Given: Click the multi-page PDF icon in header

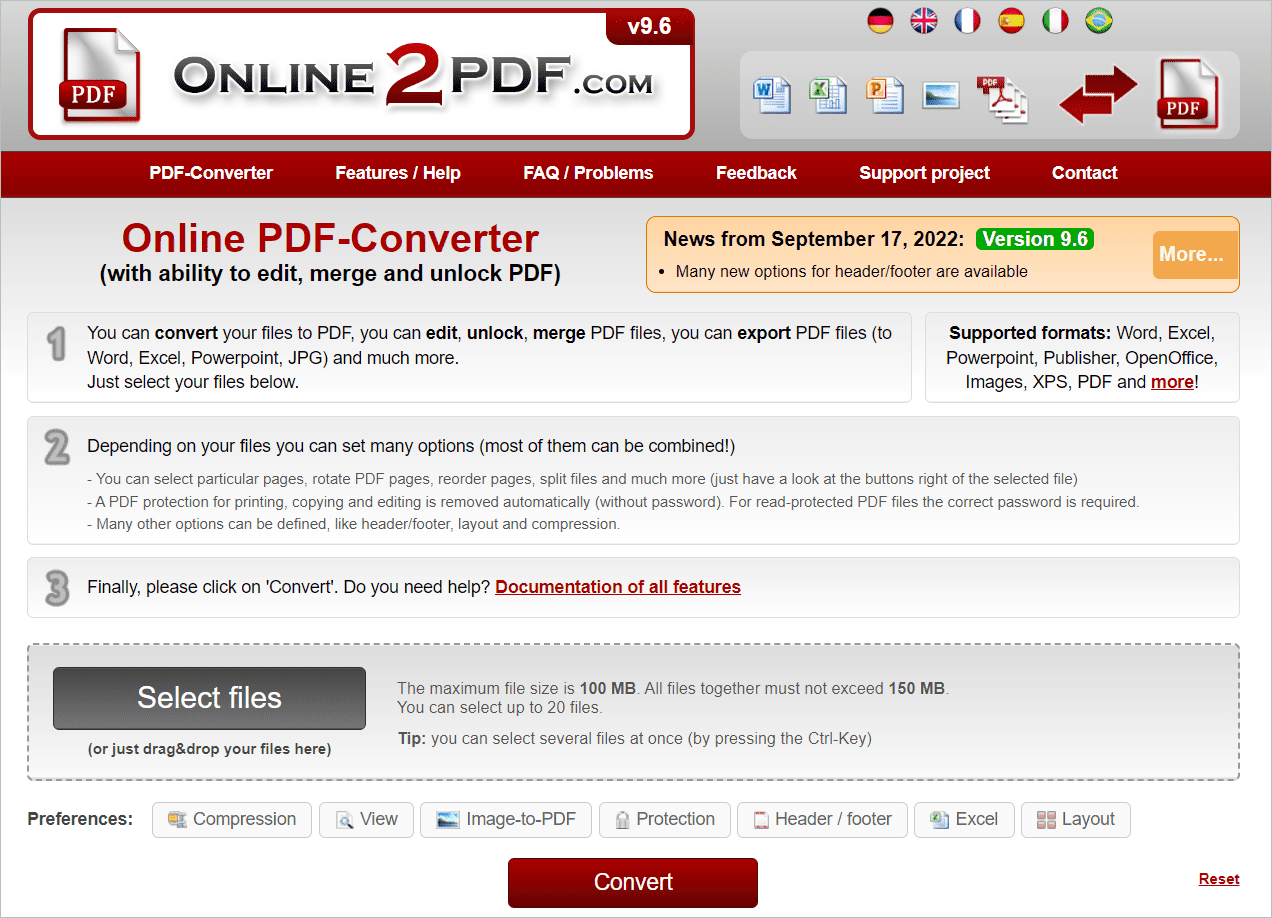Looking at the screenshot, I should (x=1003, y=99).
